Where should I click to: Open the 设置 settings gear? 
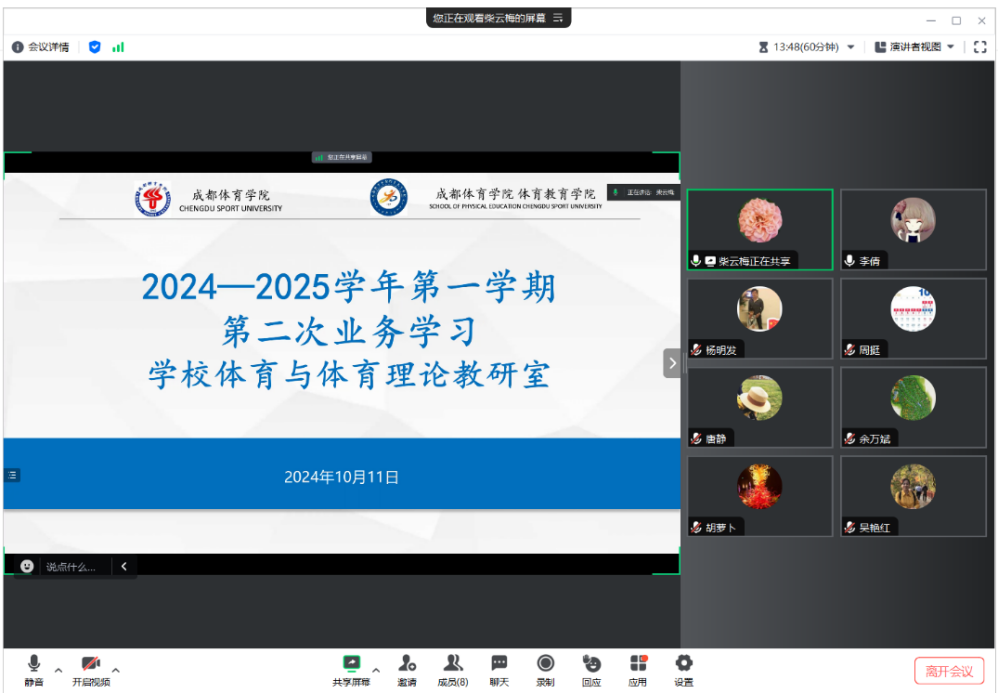tap(684, 668)
